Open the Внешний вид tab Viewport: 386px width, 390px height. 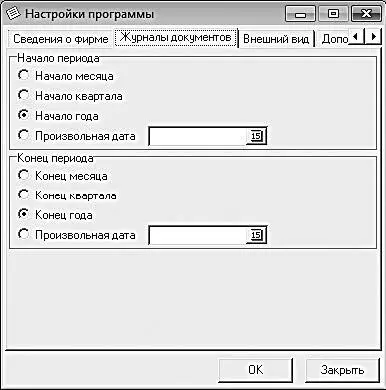coord(276,39)
